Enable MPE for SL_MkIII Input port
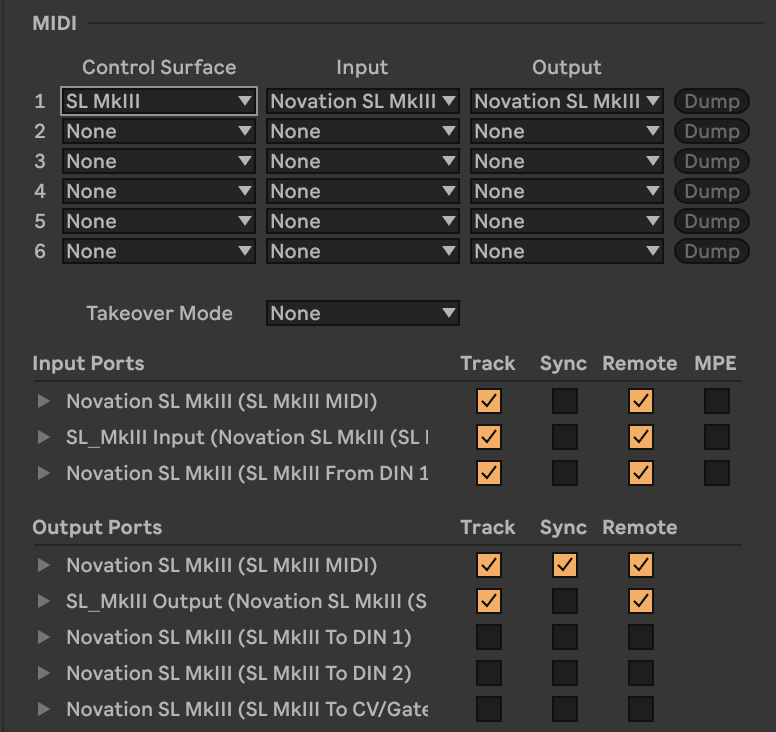The image size is (776, 732). [x=717, y=437]
